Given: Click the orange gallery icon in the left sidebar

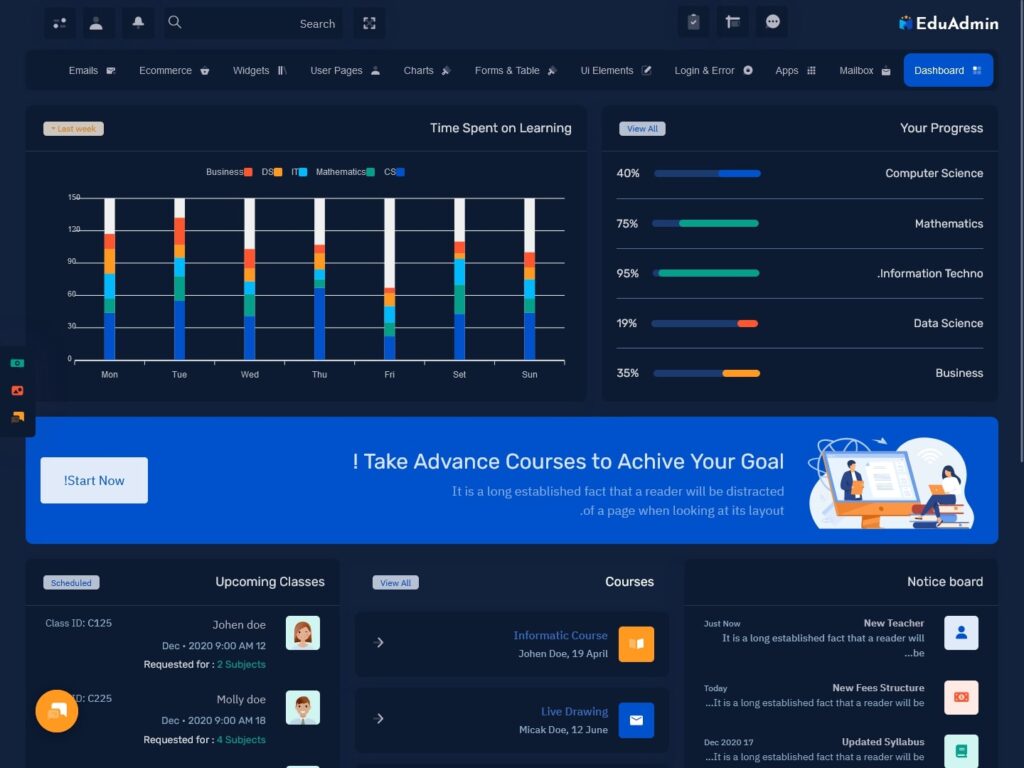Looking at the screenshot, I should tap(16, 390).
